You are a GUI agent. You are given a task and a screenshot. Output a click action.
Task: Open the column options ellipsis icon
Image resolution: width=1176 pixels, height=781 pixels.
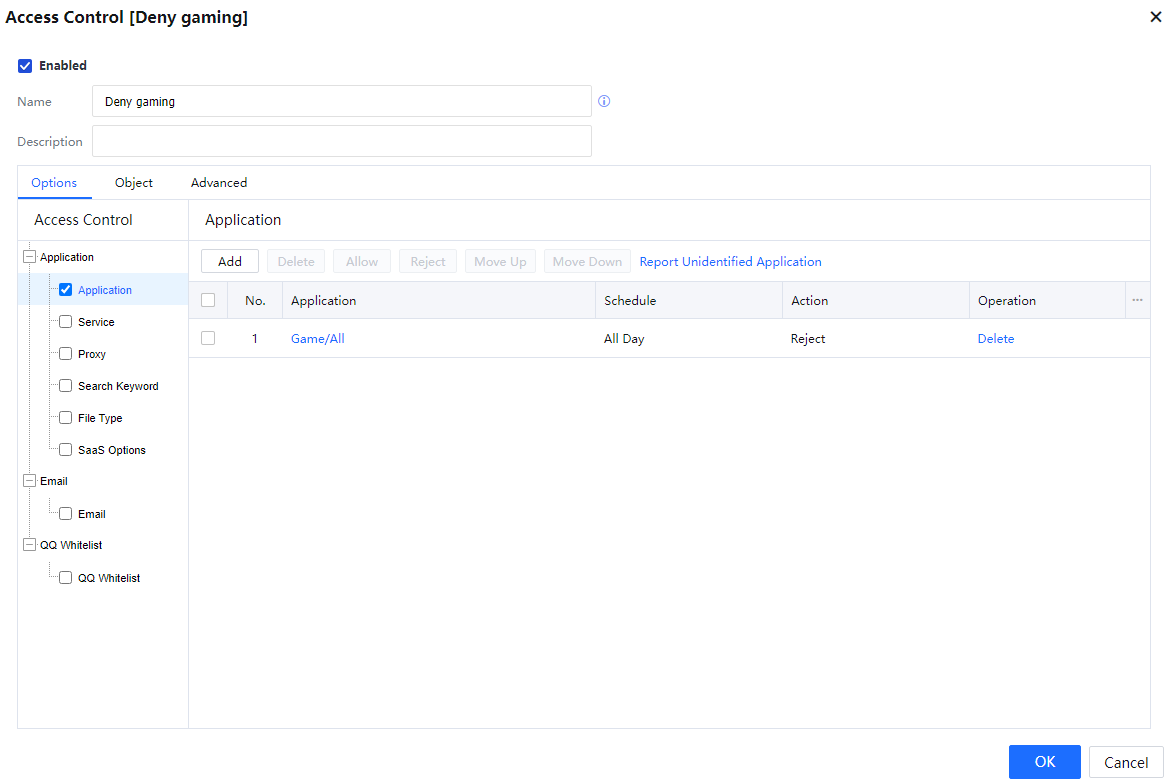click(1137, 300)
